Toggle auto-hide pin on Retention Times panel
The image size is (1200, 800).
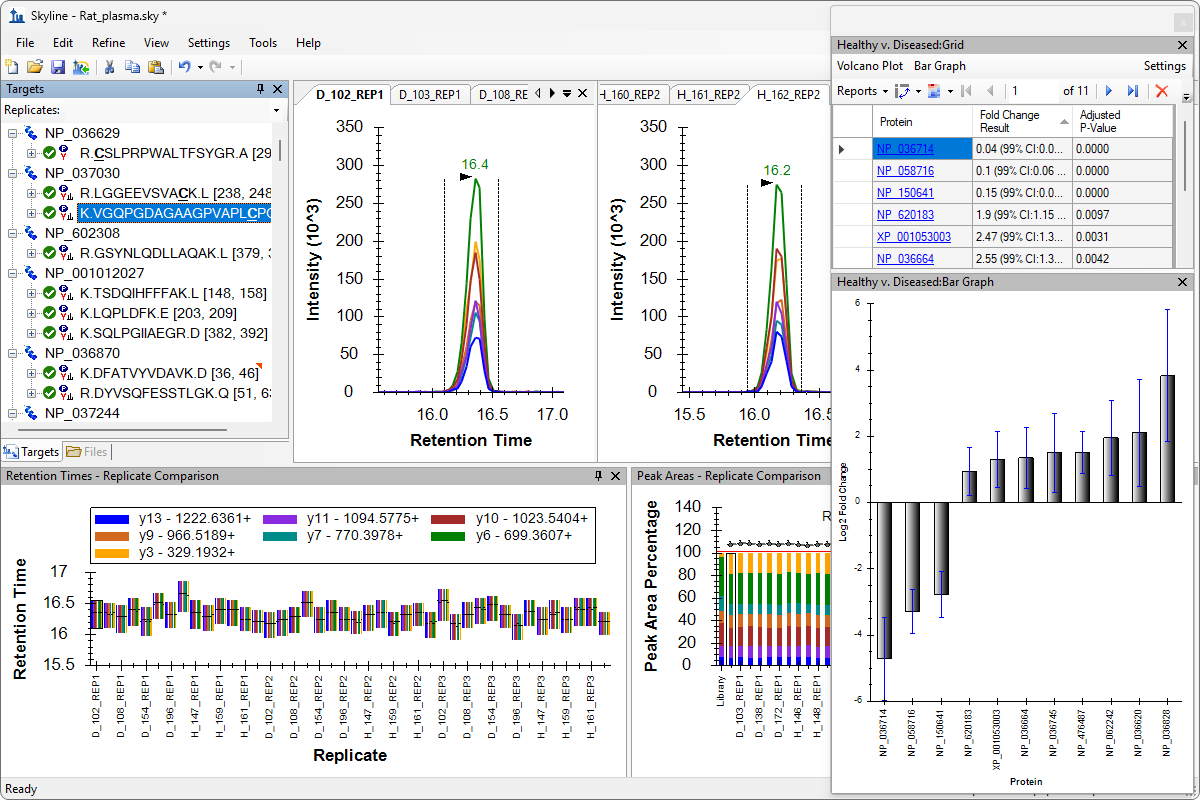tap(599, 476)
